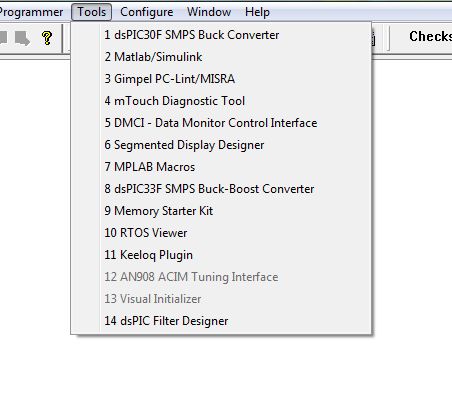Screen dimensions: 452x401
Task: Select DMCI Data Monitor Control Interface
Action: pos(221,123)
